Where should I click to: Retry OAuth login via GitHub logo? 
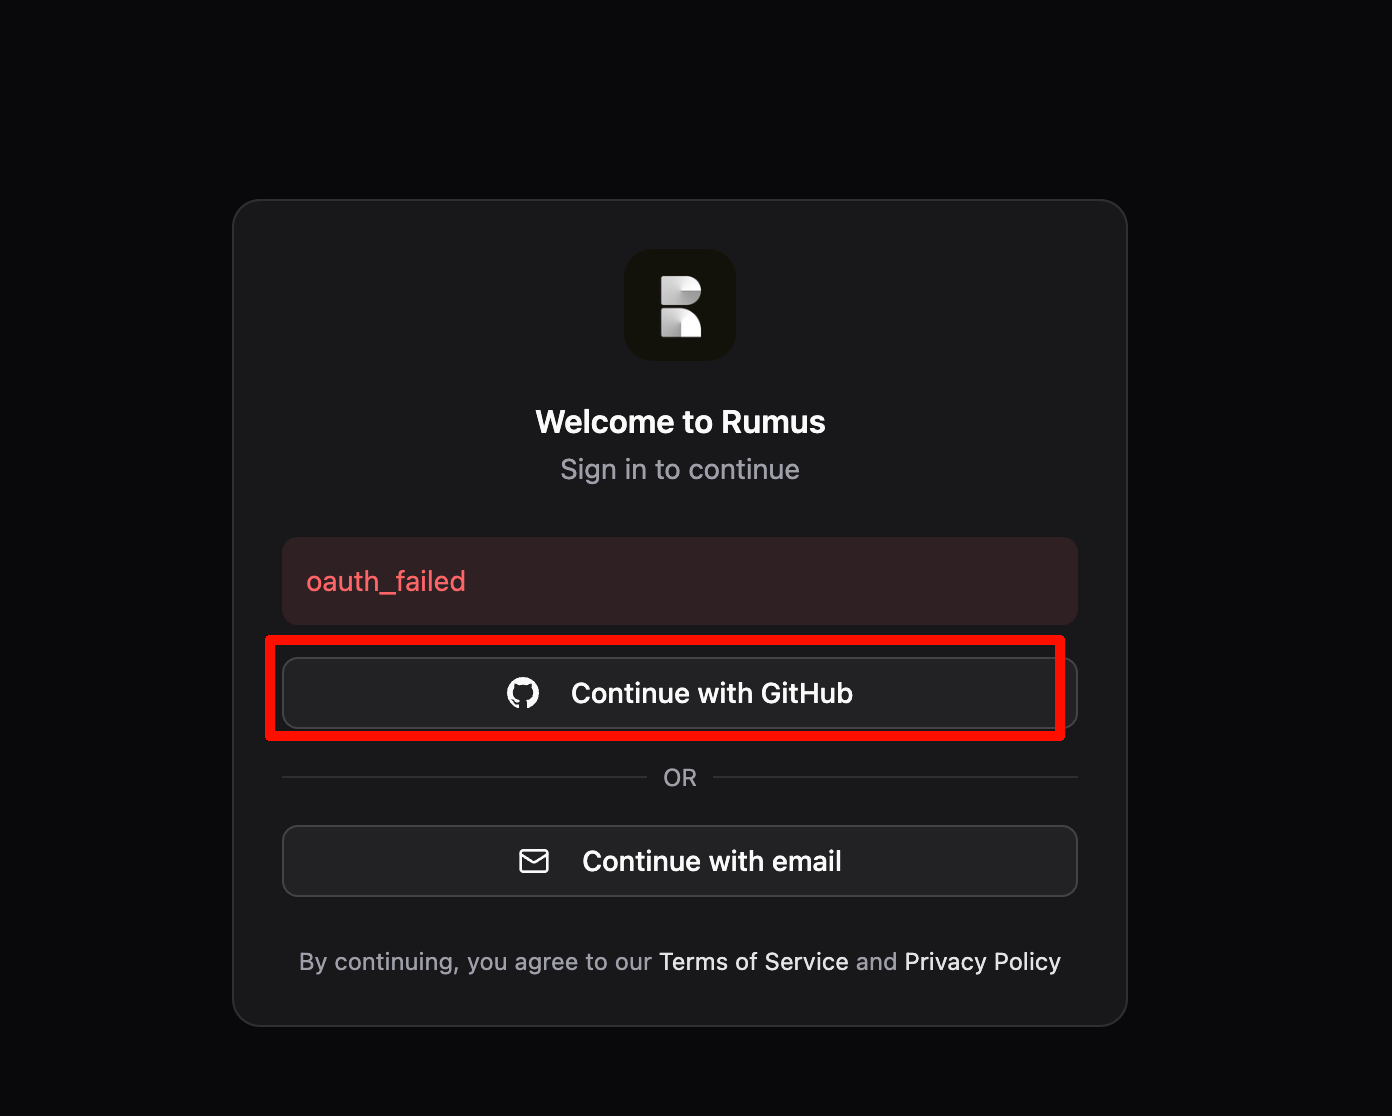click(x=523, y=693)
